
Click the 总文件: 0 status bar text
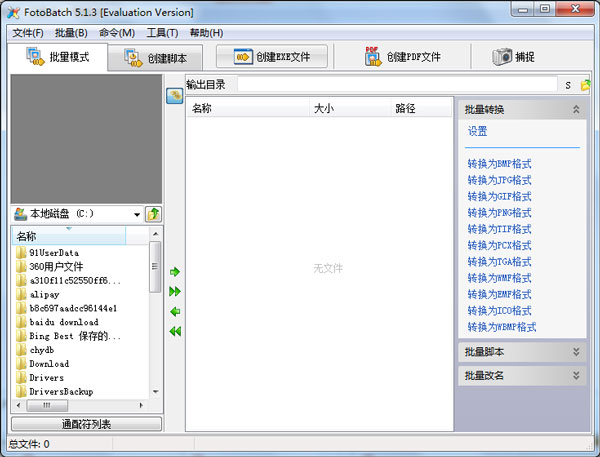point(29,444)
